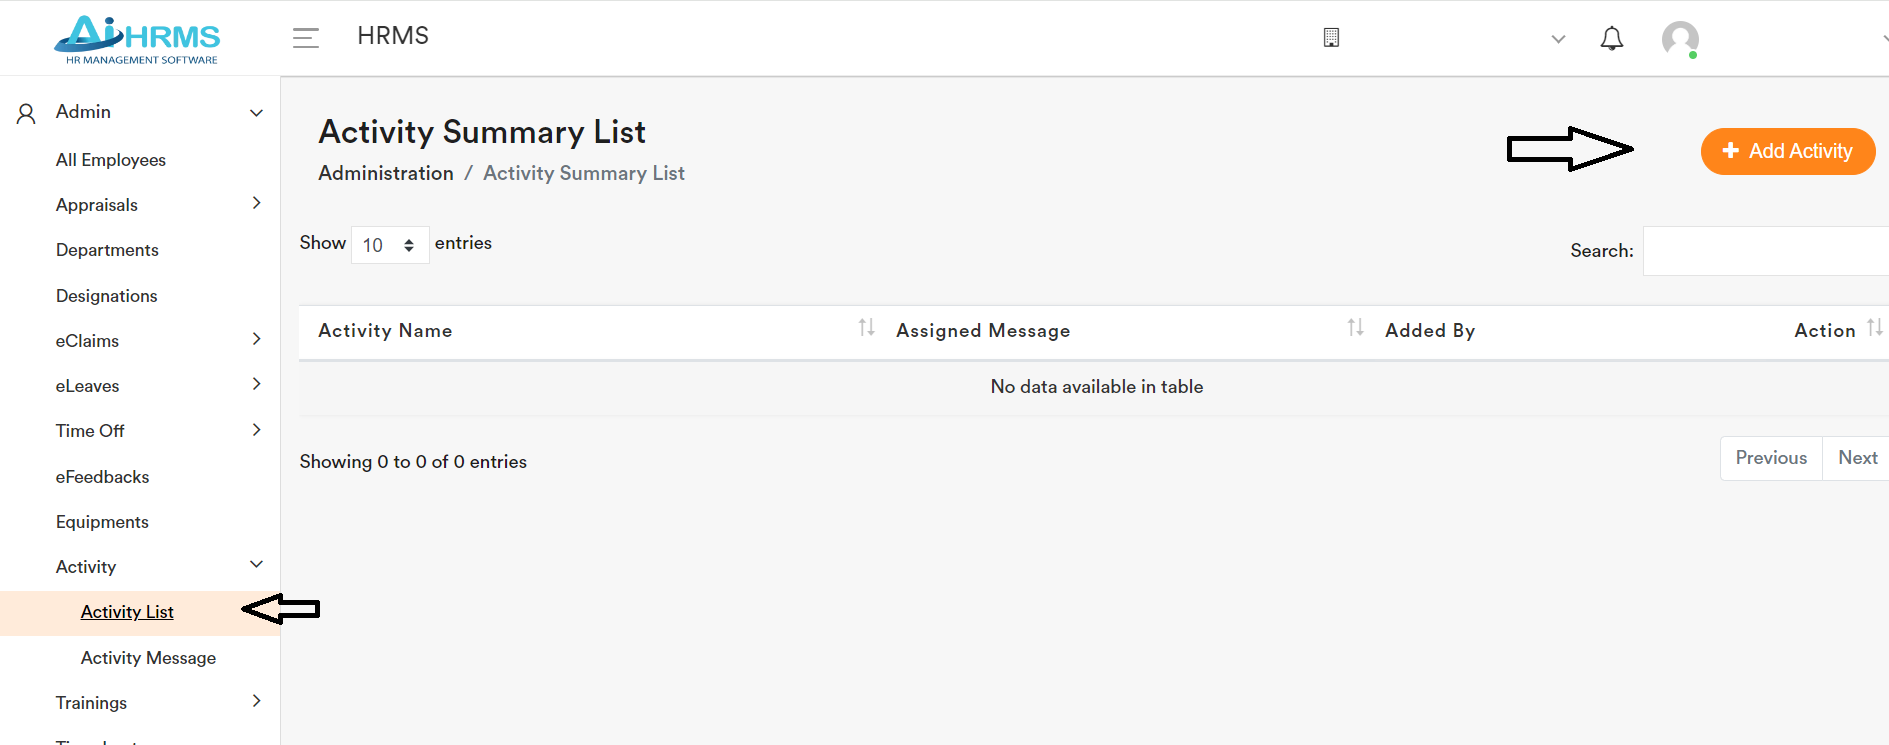Click inside the Search input field
The image size is (1889, 745).
tap(1770, 250)
